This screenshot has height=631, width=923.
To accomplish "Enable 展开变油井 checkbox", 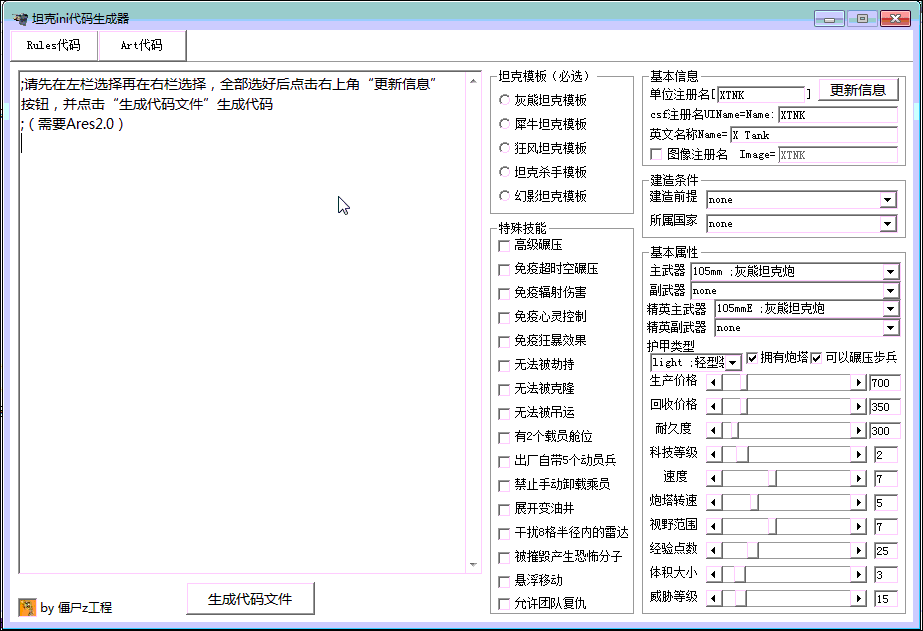I will [504, 510].
